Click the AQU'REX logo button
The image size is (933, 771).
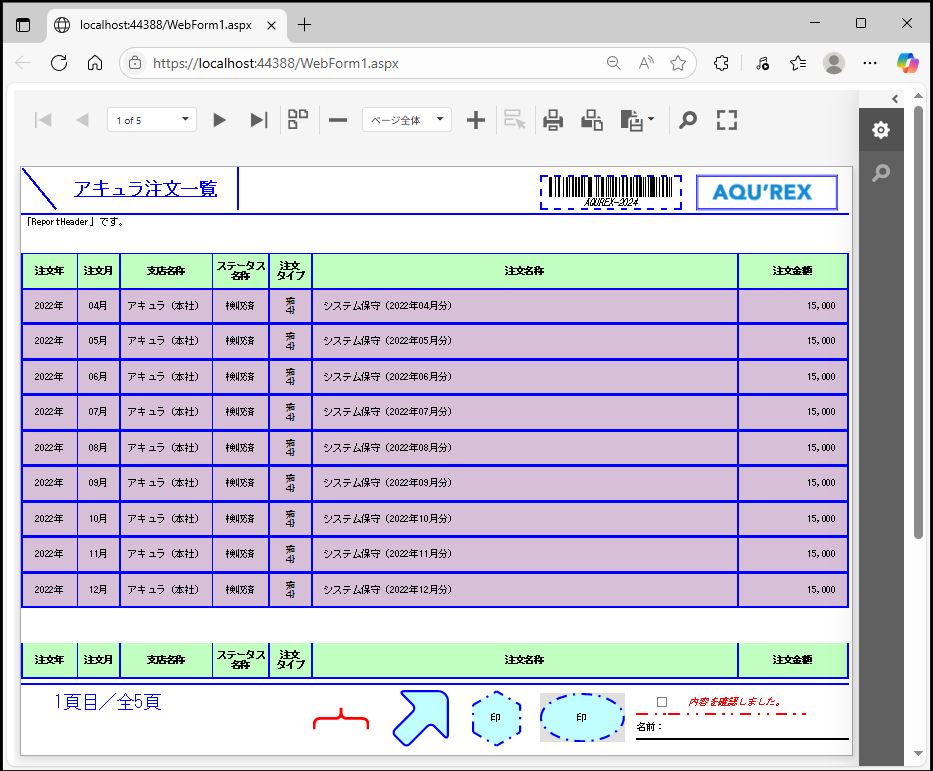tap(766, 192)
